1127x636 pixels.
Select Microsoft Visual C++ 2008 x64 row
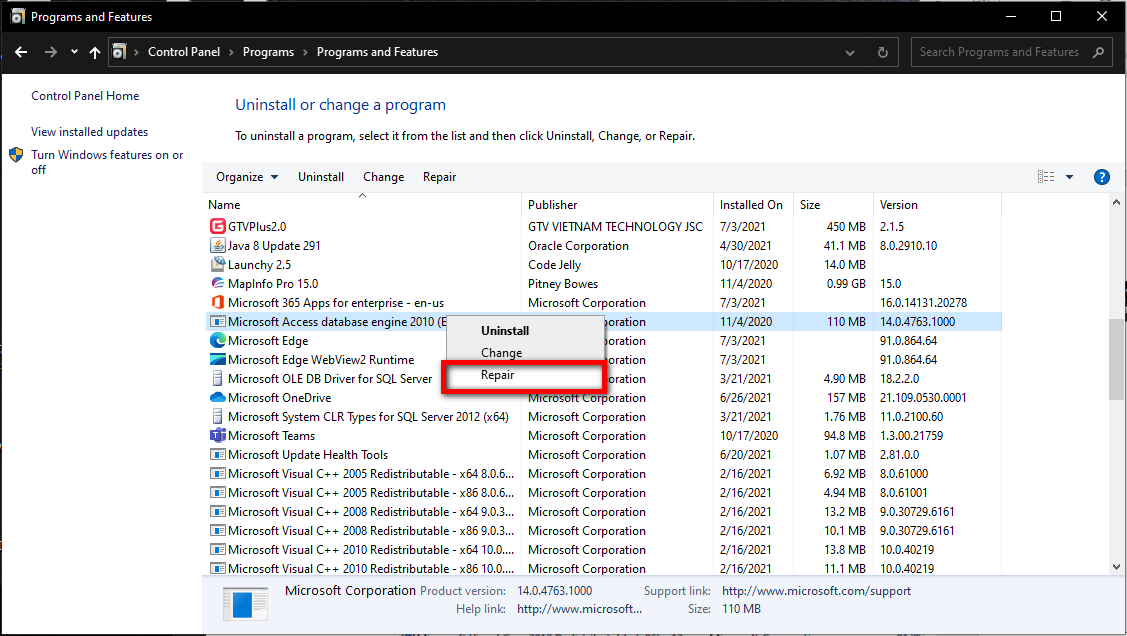pos(604,512)
